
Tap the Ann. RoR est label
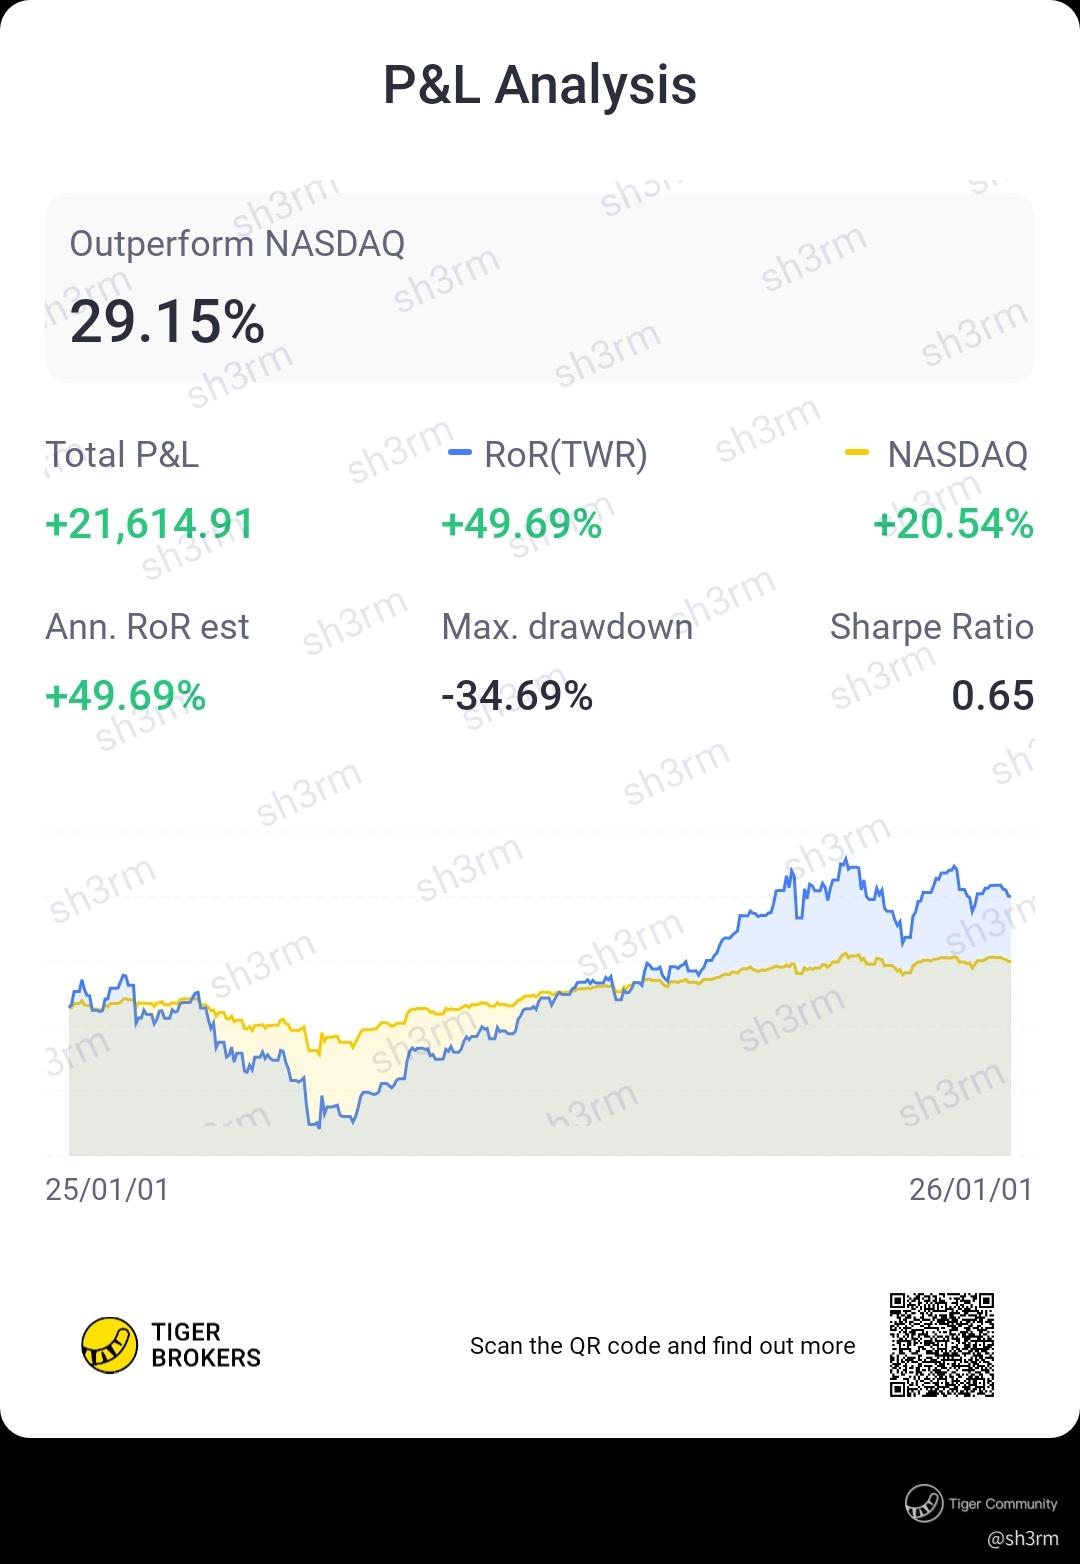[x=147, y=627]
